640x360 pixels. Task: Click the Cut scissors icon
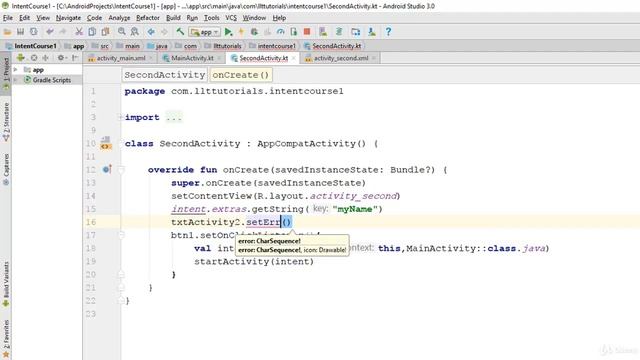pos(79,32)
